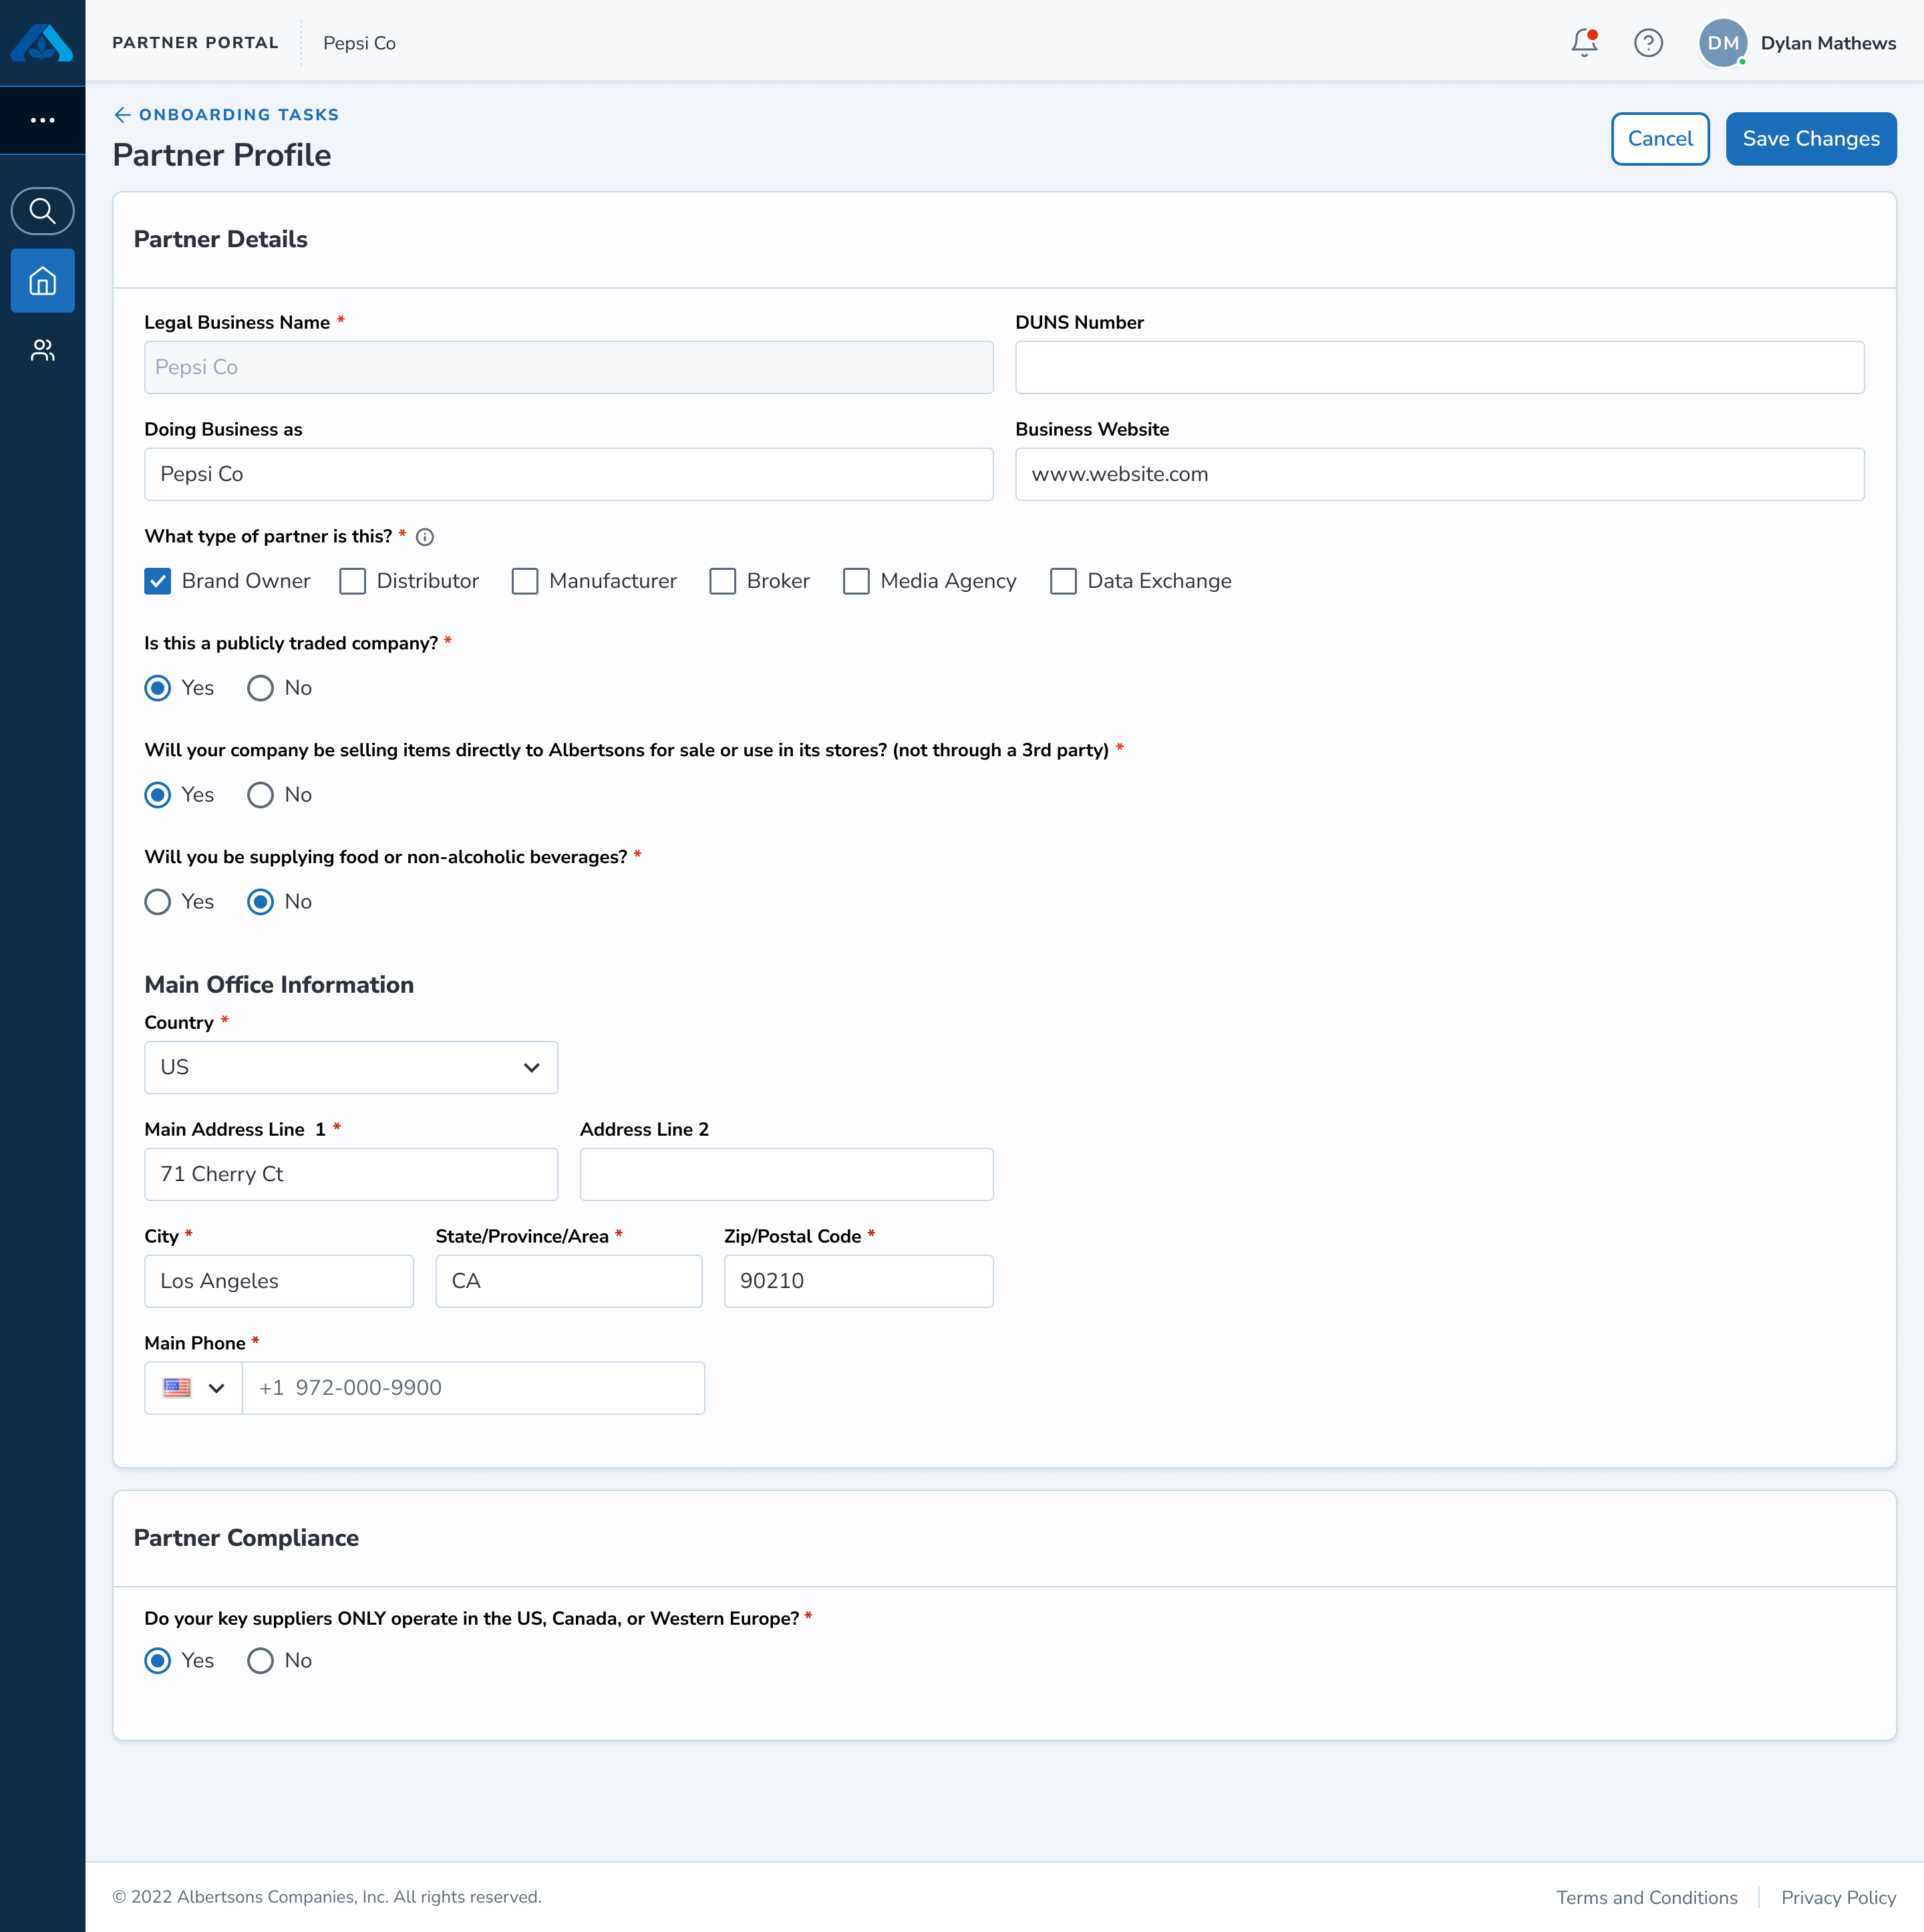
Task: Select Yes for selling directly to Albertsons
Action: (158, 795)
